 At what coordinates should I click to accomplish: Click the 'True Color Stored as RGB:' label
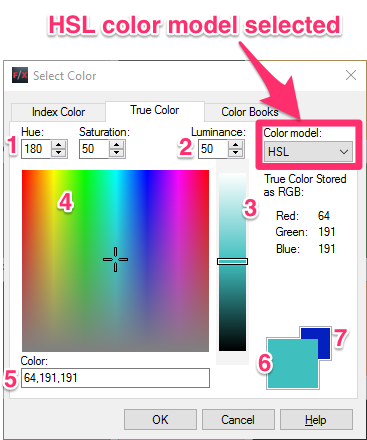[305, 185]
